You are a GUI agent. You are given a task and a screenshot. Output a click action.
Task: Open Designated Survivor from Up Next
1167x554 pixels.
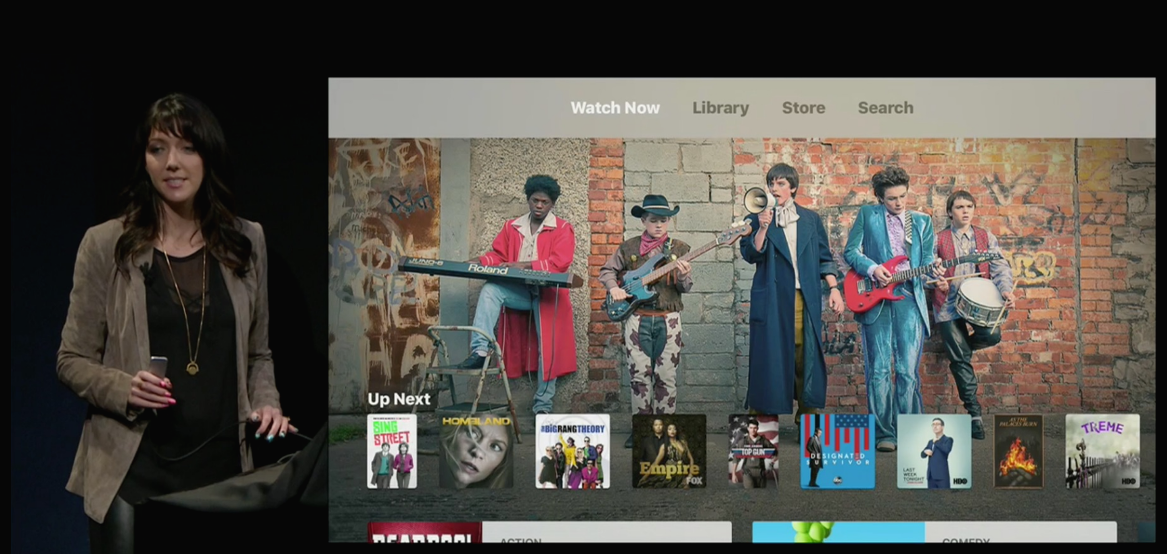click(837, 451)
